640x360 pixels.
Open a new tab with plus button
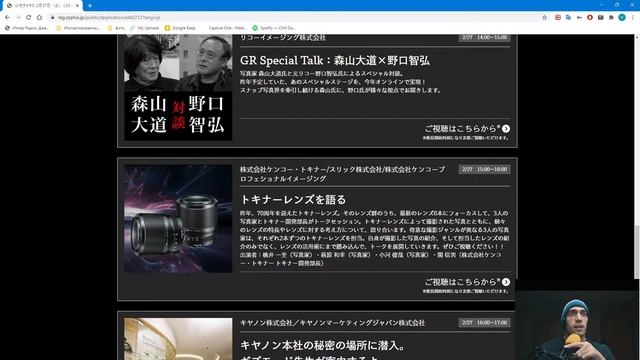pyautogui.click(x=90, y=6)
